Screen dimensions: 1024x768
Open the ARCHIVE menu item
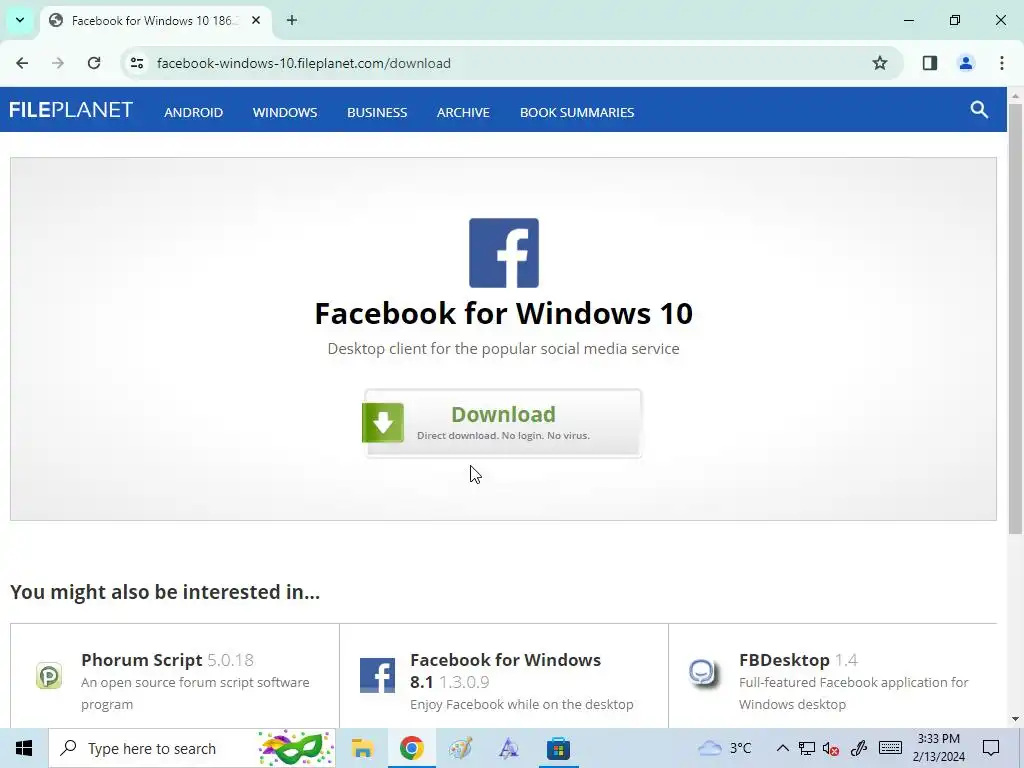point(463,112)
